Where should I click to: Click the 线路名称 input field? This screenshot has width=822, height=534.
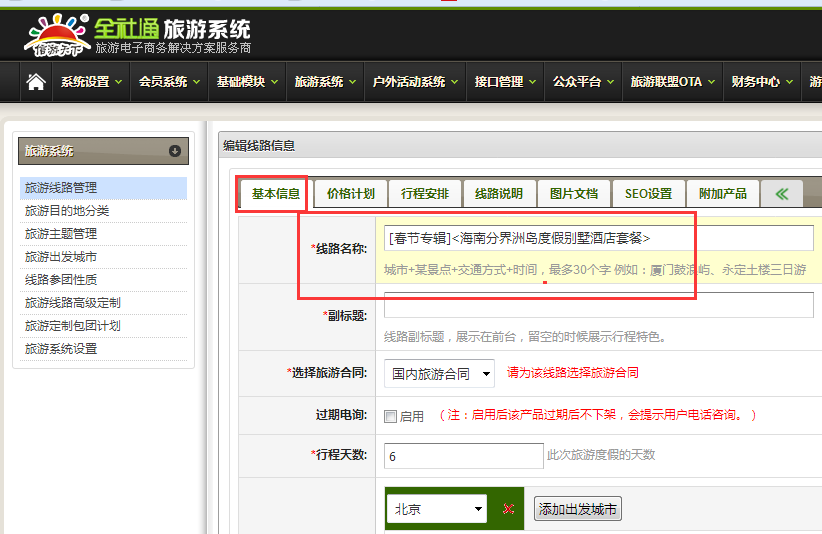point(598,238)
